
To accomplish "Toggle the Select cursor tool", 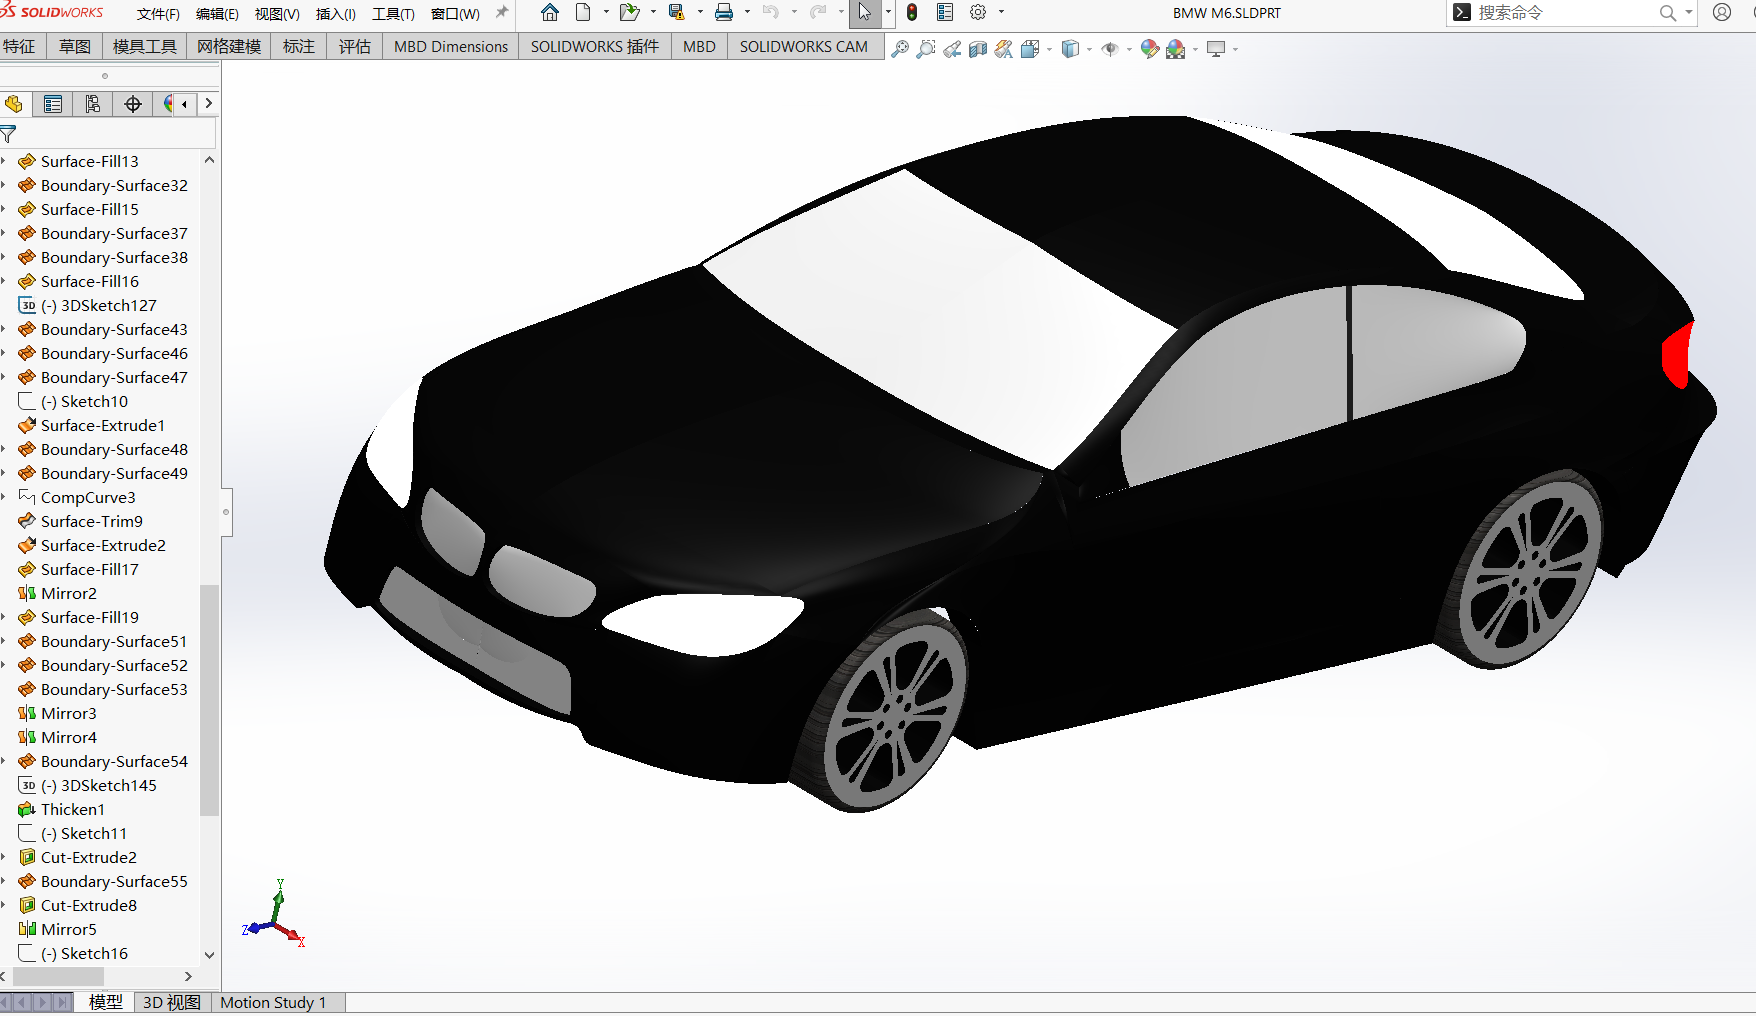I will point(865,13).
